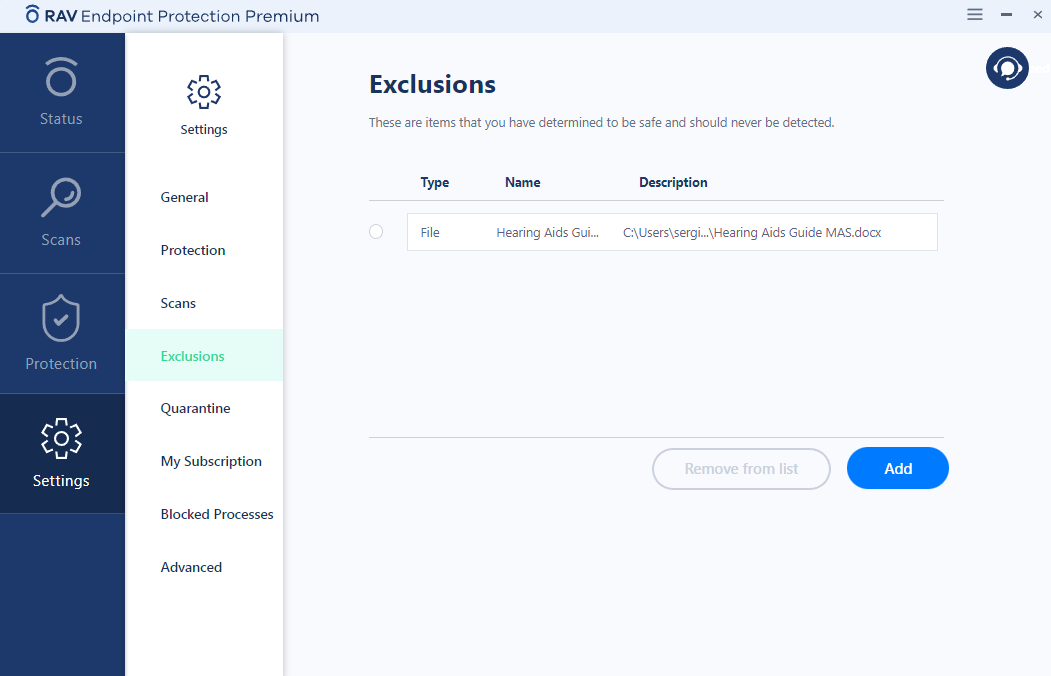The height and width of the screenshot is (676, 1051).
Task: Open Quarantine settings page
Action: click(196, 409)
